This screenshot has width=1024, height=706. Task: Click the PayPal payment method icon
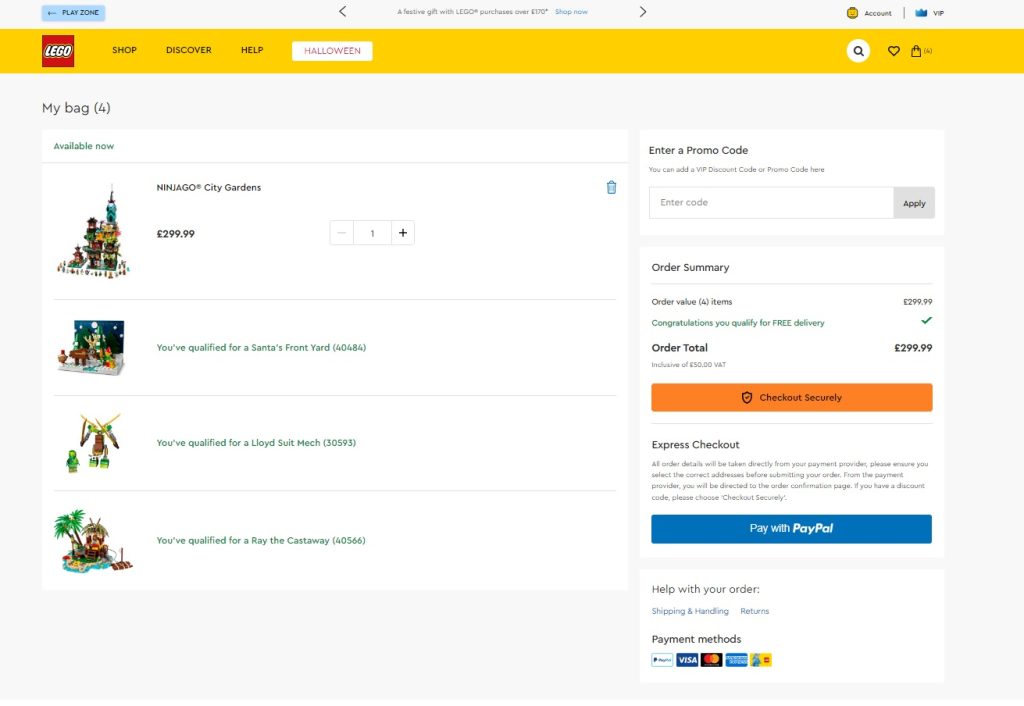[662, 660]
